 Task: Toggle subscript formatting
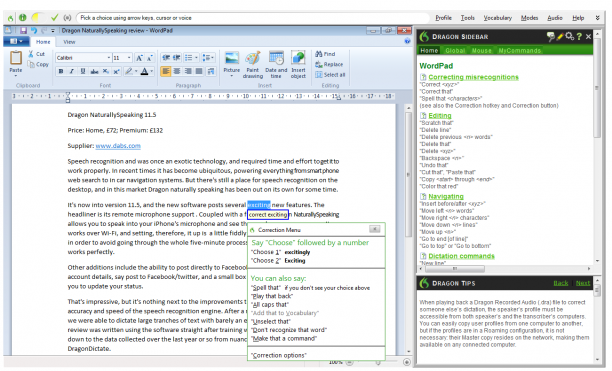tap(105, 71)
